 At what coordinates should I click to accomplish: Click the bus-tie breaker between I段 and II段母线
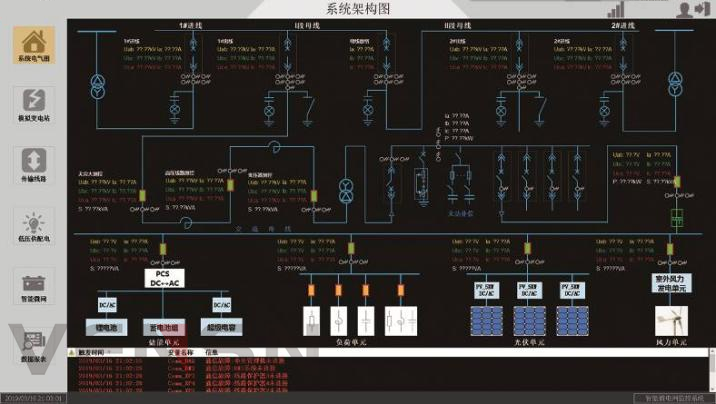coord(386,54)
